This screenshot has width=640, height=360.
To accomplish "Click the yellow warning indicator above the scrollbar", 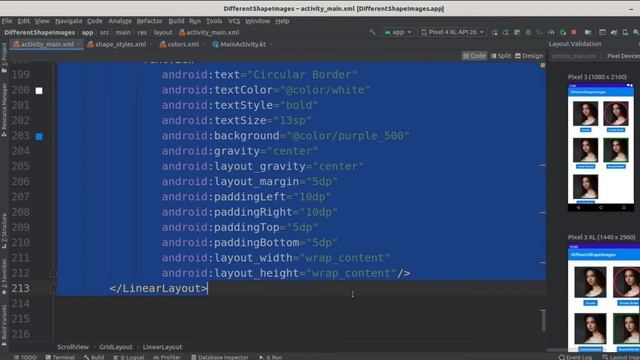I will [x=543, y=65].
